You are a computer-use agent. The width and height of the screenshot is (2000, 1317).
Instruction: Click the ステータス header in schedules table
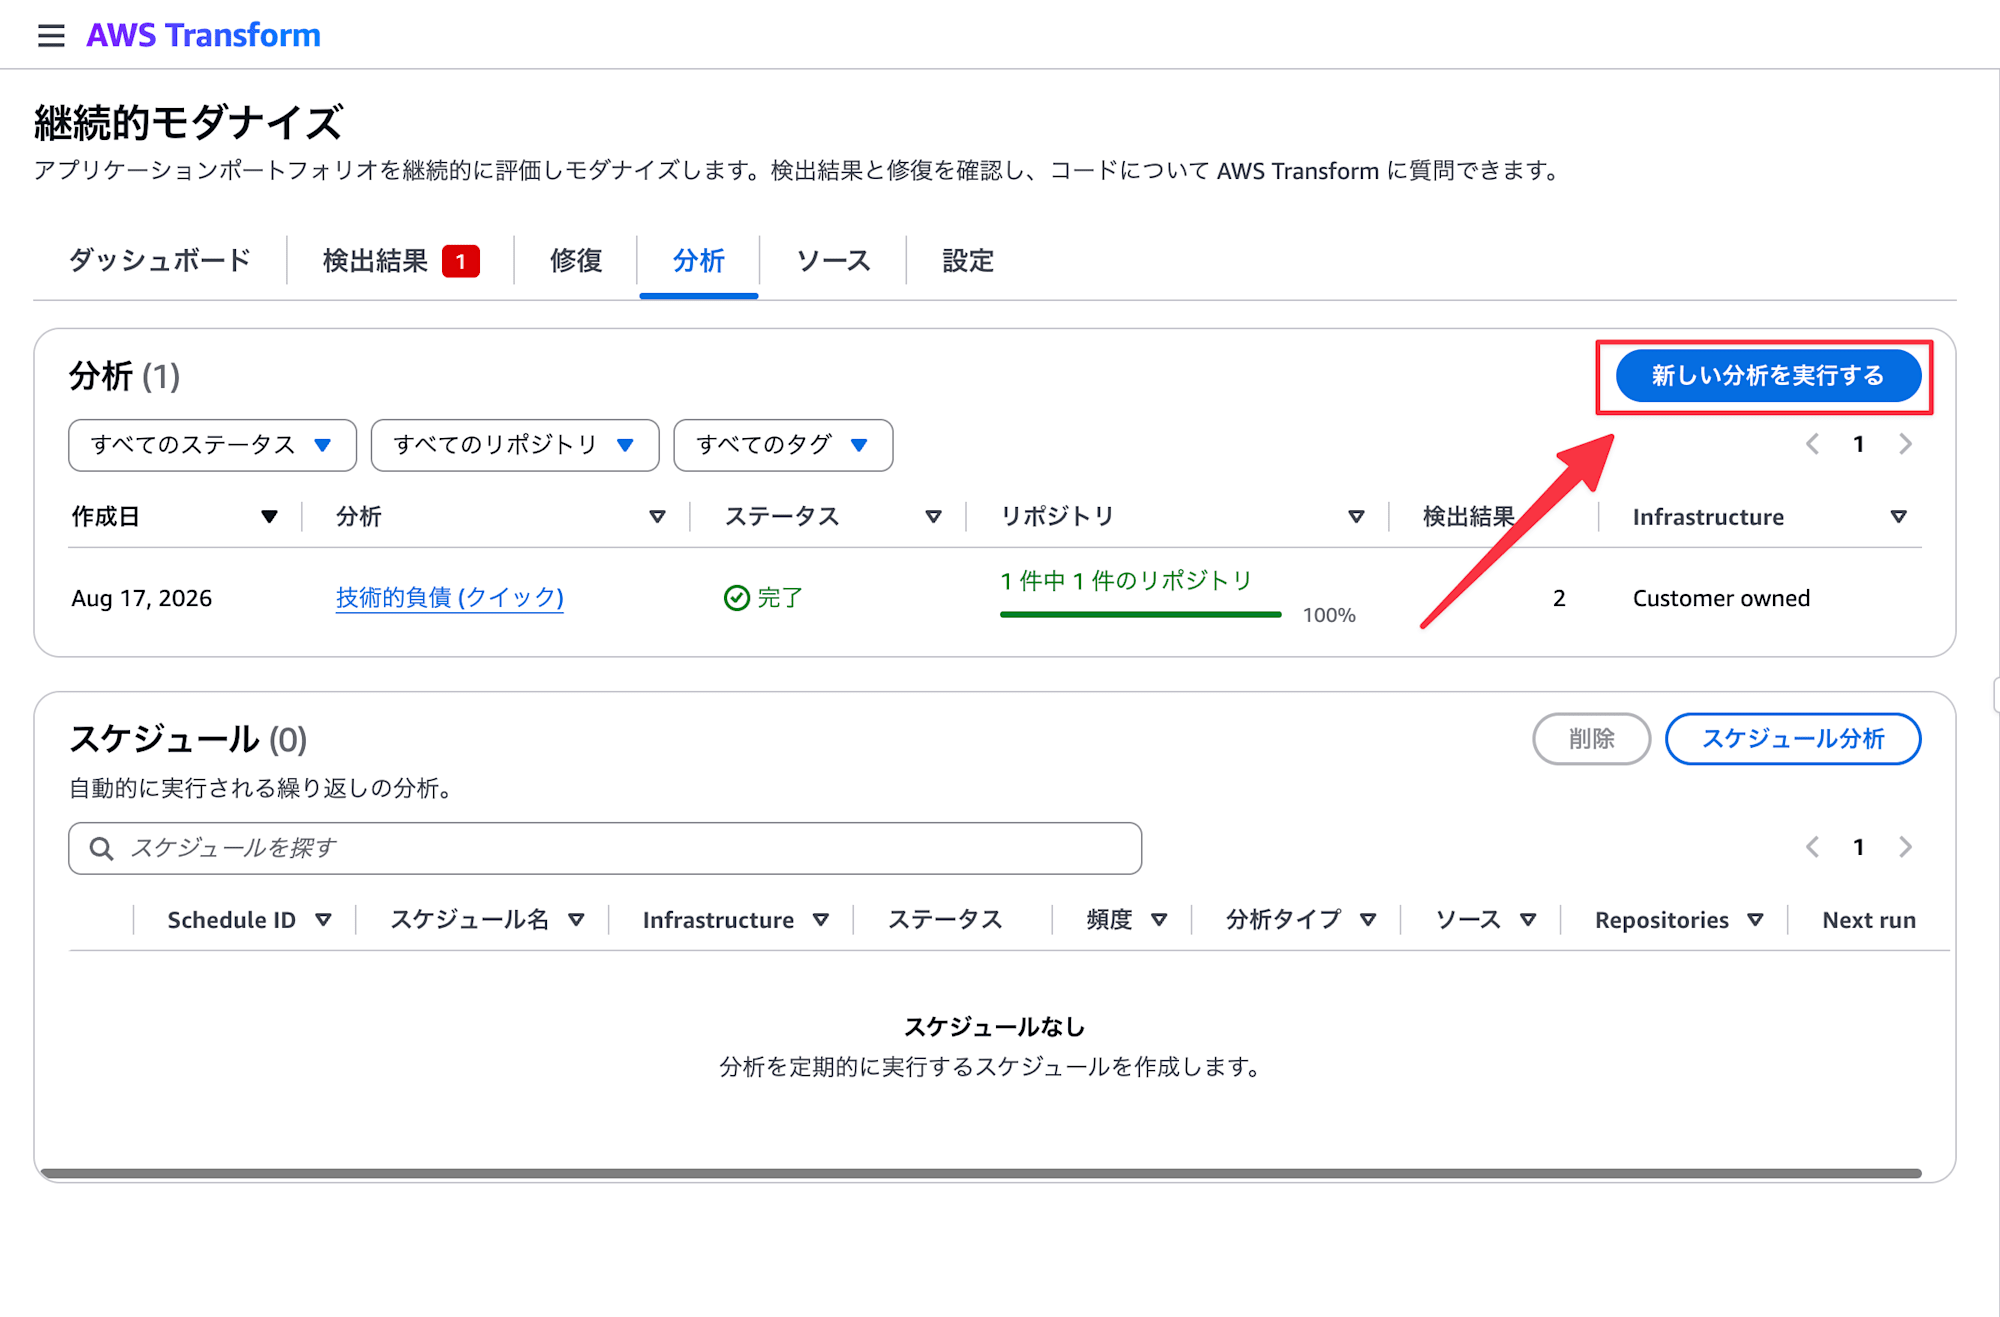click(x=945, y=920)
